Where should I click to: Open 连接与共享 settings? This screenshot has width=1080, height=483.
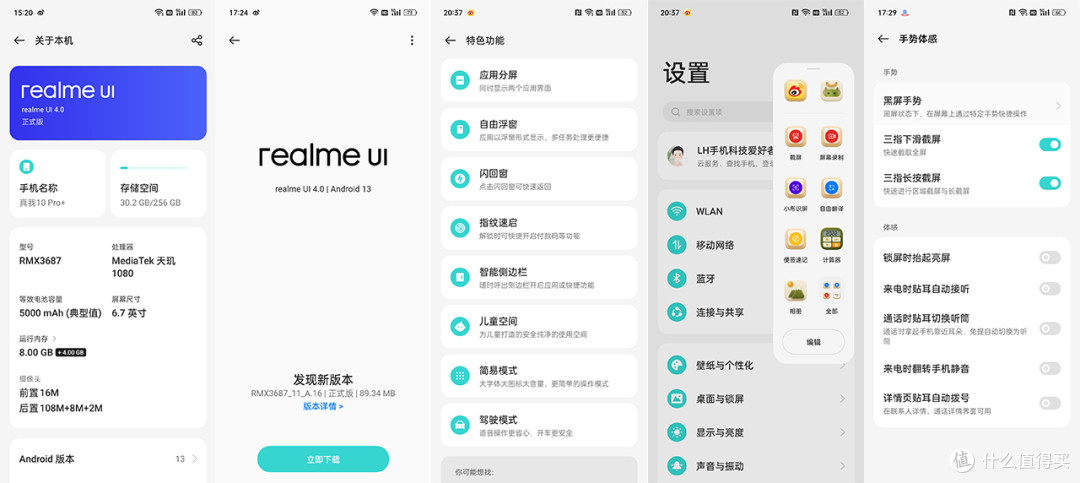click(x=716, y=312)
